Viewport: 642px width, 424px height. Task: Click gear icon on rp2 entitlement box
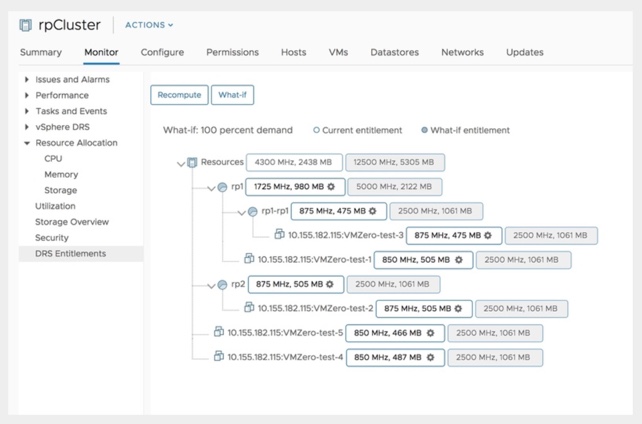(331, 284)
